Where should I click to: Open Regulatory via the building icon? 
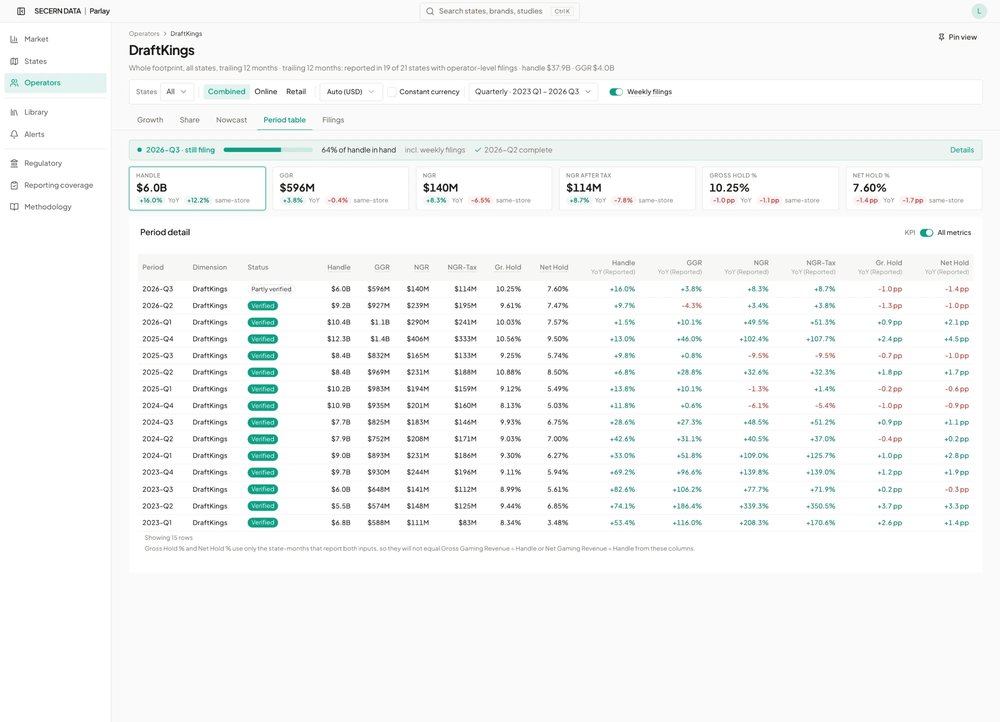coord(14,163)
